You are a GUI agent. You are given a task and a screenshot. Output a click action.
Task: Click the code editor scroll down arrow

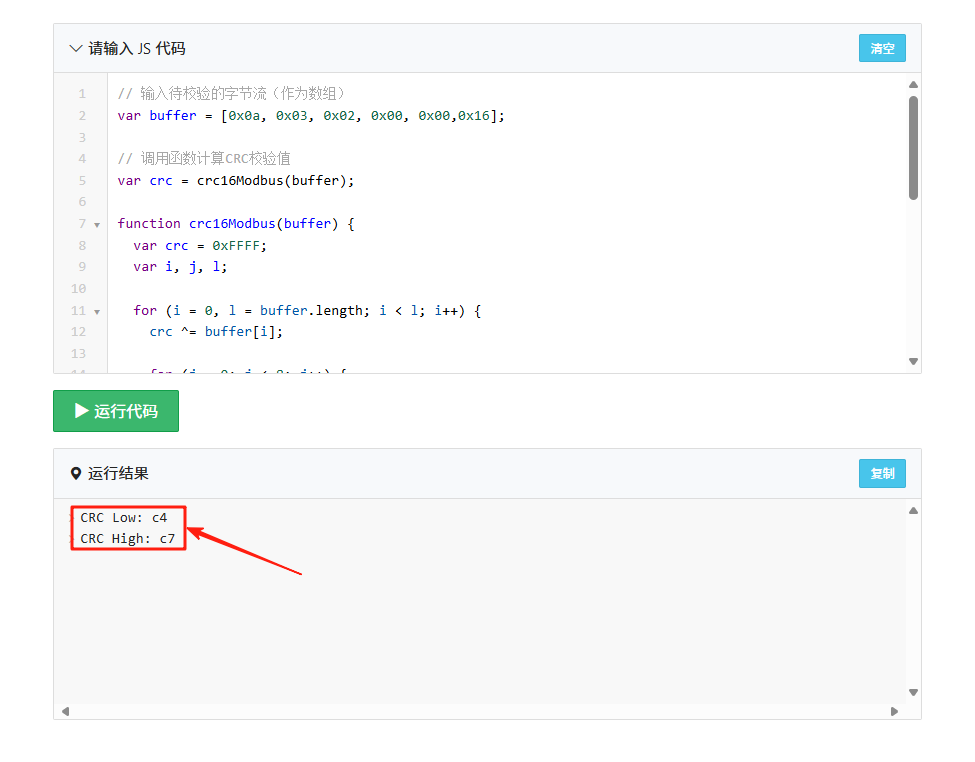point(913,361)
